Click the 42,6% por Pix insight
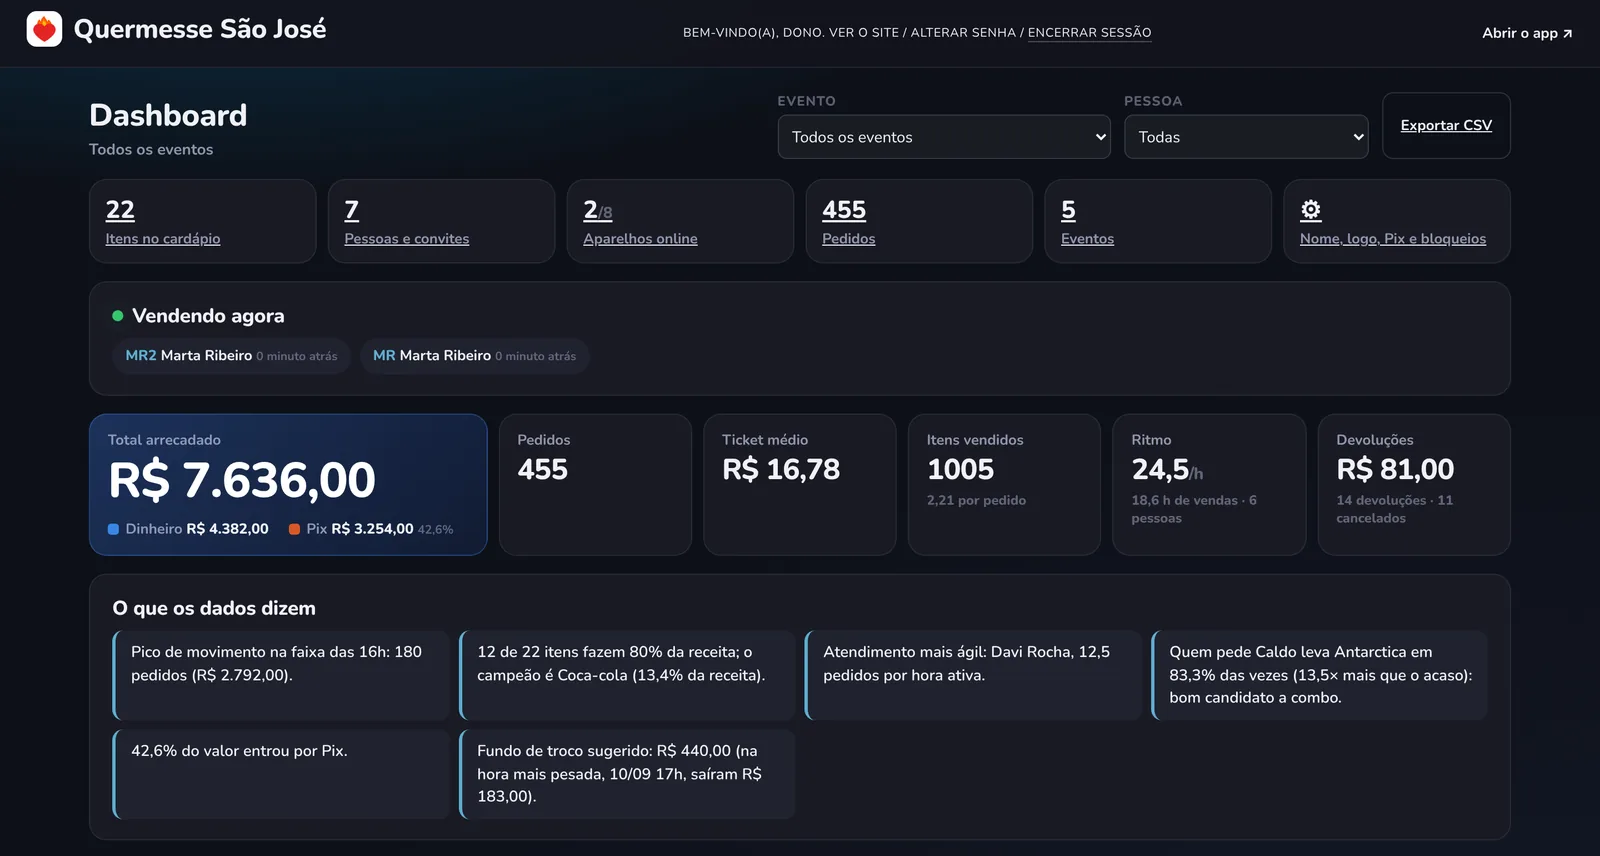Image resolution: width=1600 pixels, height=856 pixels. 281,774
